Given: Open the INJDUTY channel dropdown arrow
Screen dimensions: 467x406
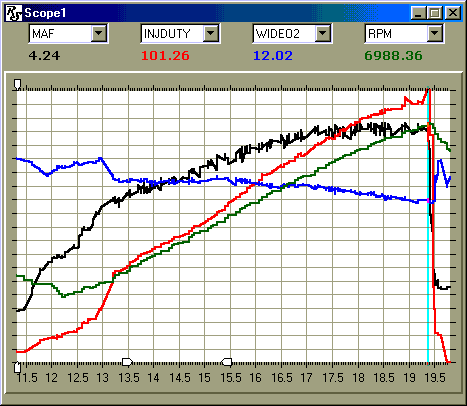Looking at the screenshot, I should tap(211, 33).
